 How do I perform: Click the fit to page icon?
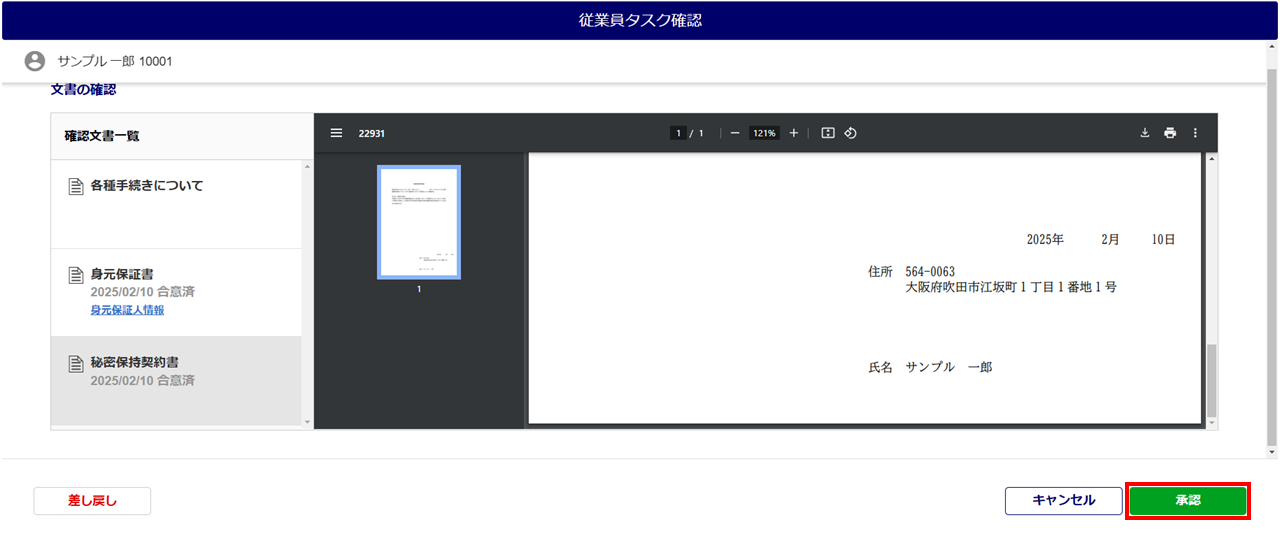pos(828,133)
